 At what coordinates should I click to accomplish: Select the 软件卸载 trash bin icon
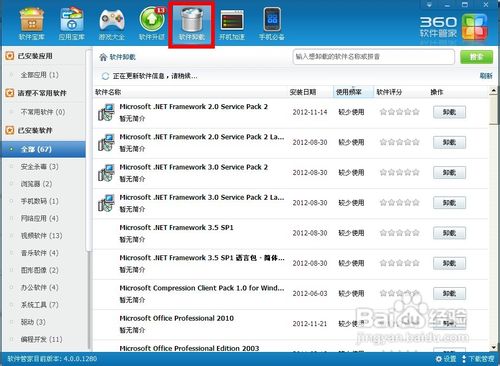click(192, 24)
